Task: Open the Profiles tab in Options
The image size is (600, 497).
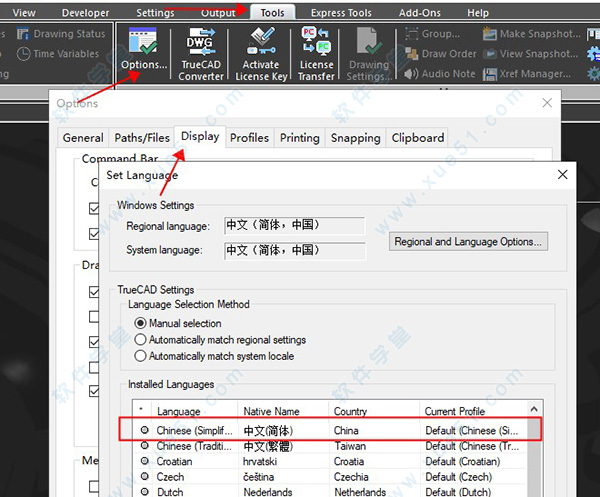Action: [249, 138]
